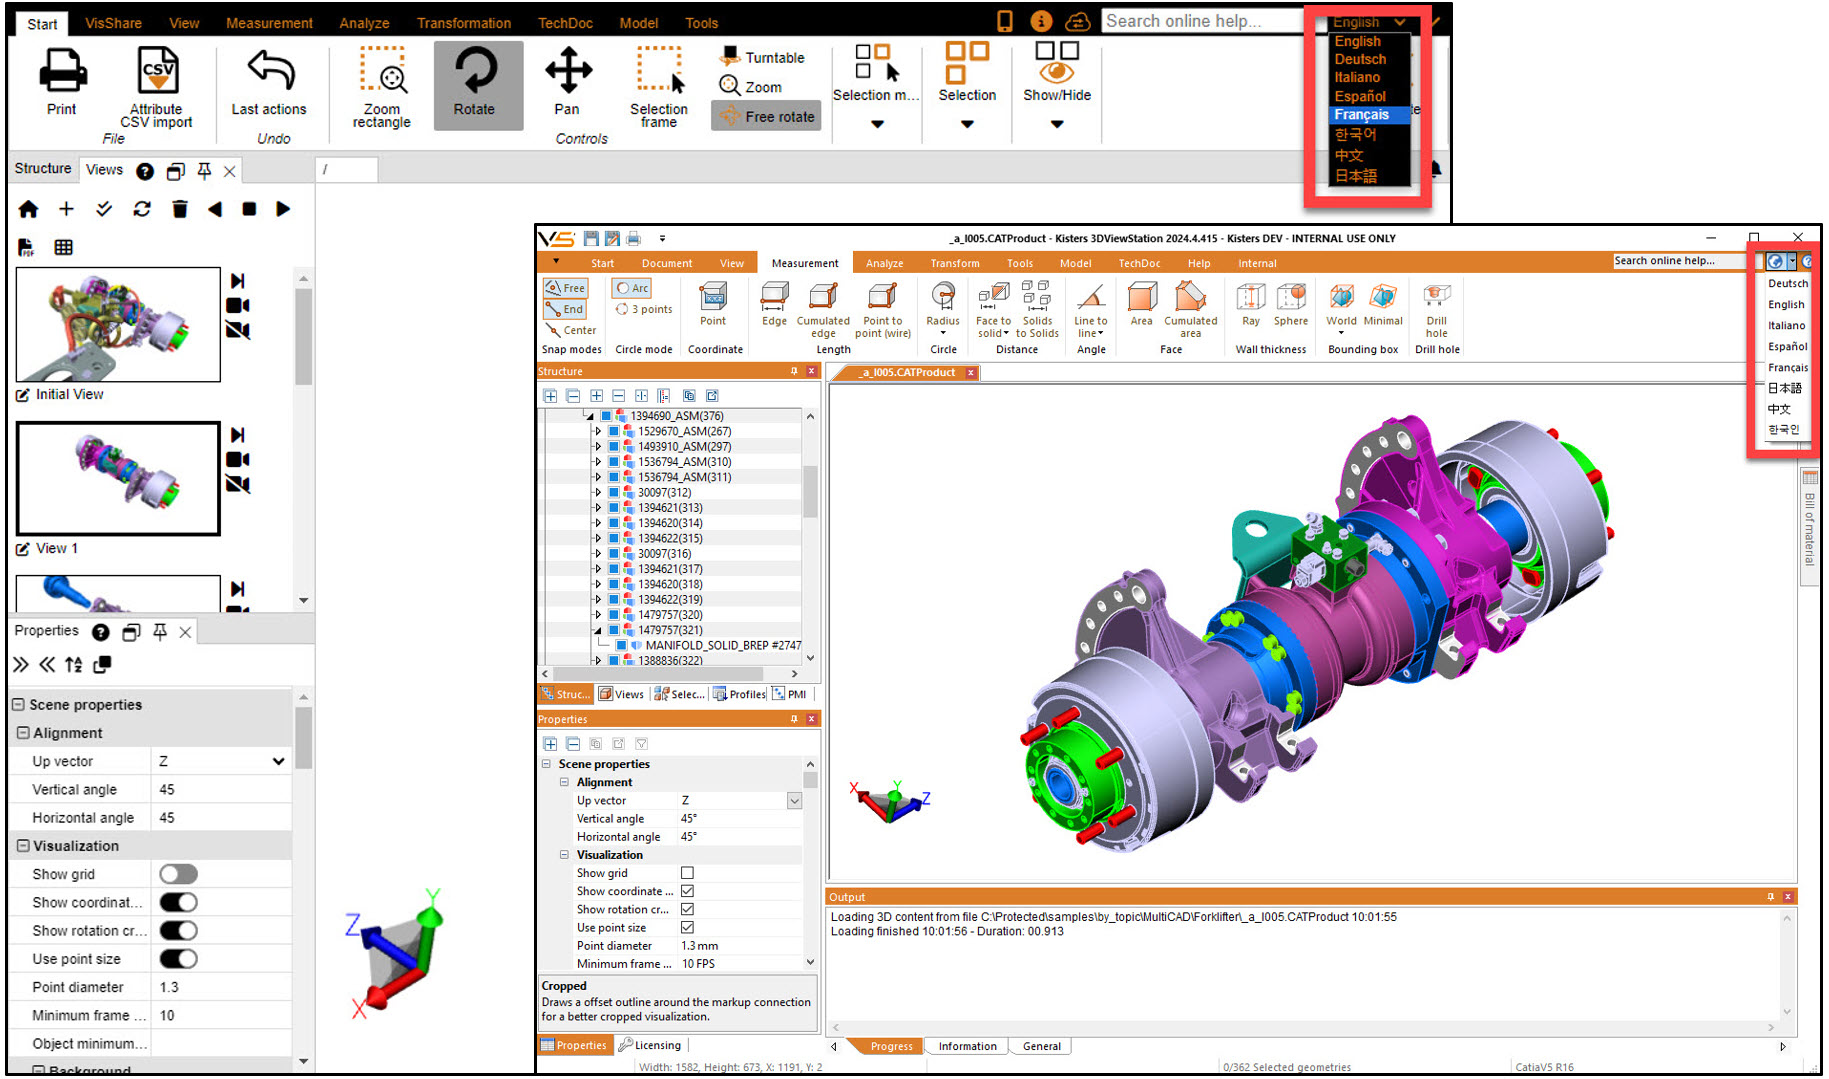Activate the Selection frame tool
Screen dimensions: 1829x1079
coord(659,86)
